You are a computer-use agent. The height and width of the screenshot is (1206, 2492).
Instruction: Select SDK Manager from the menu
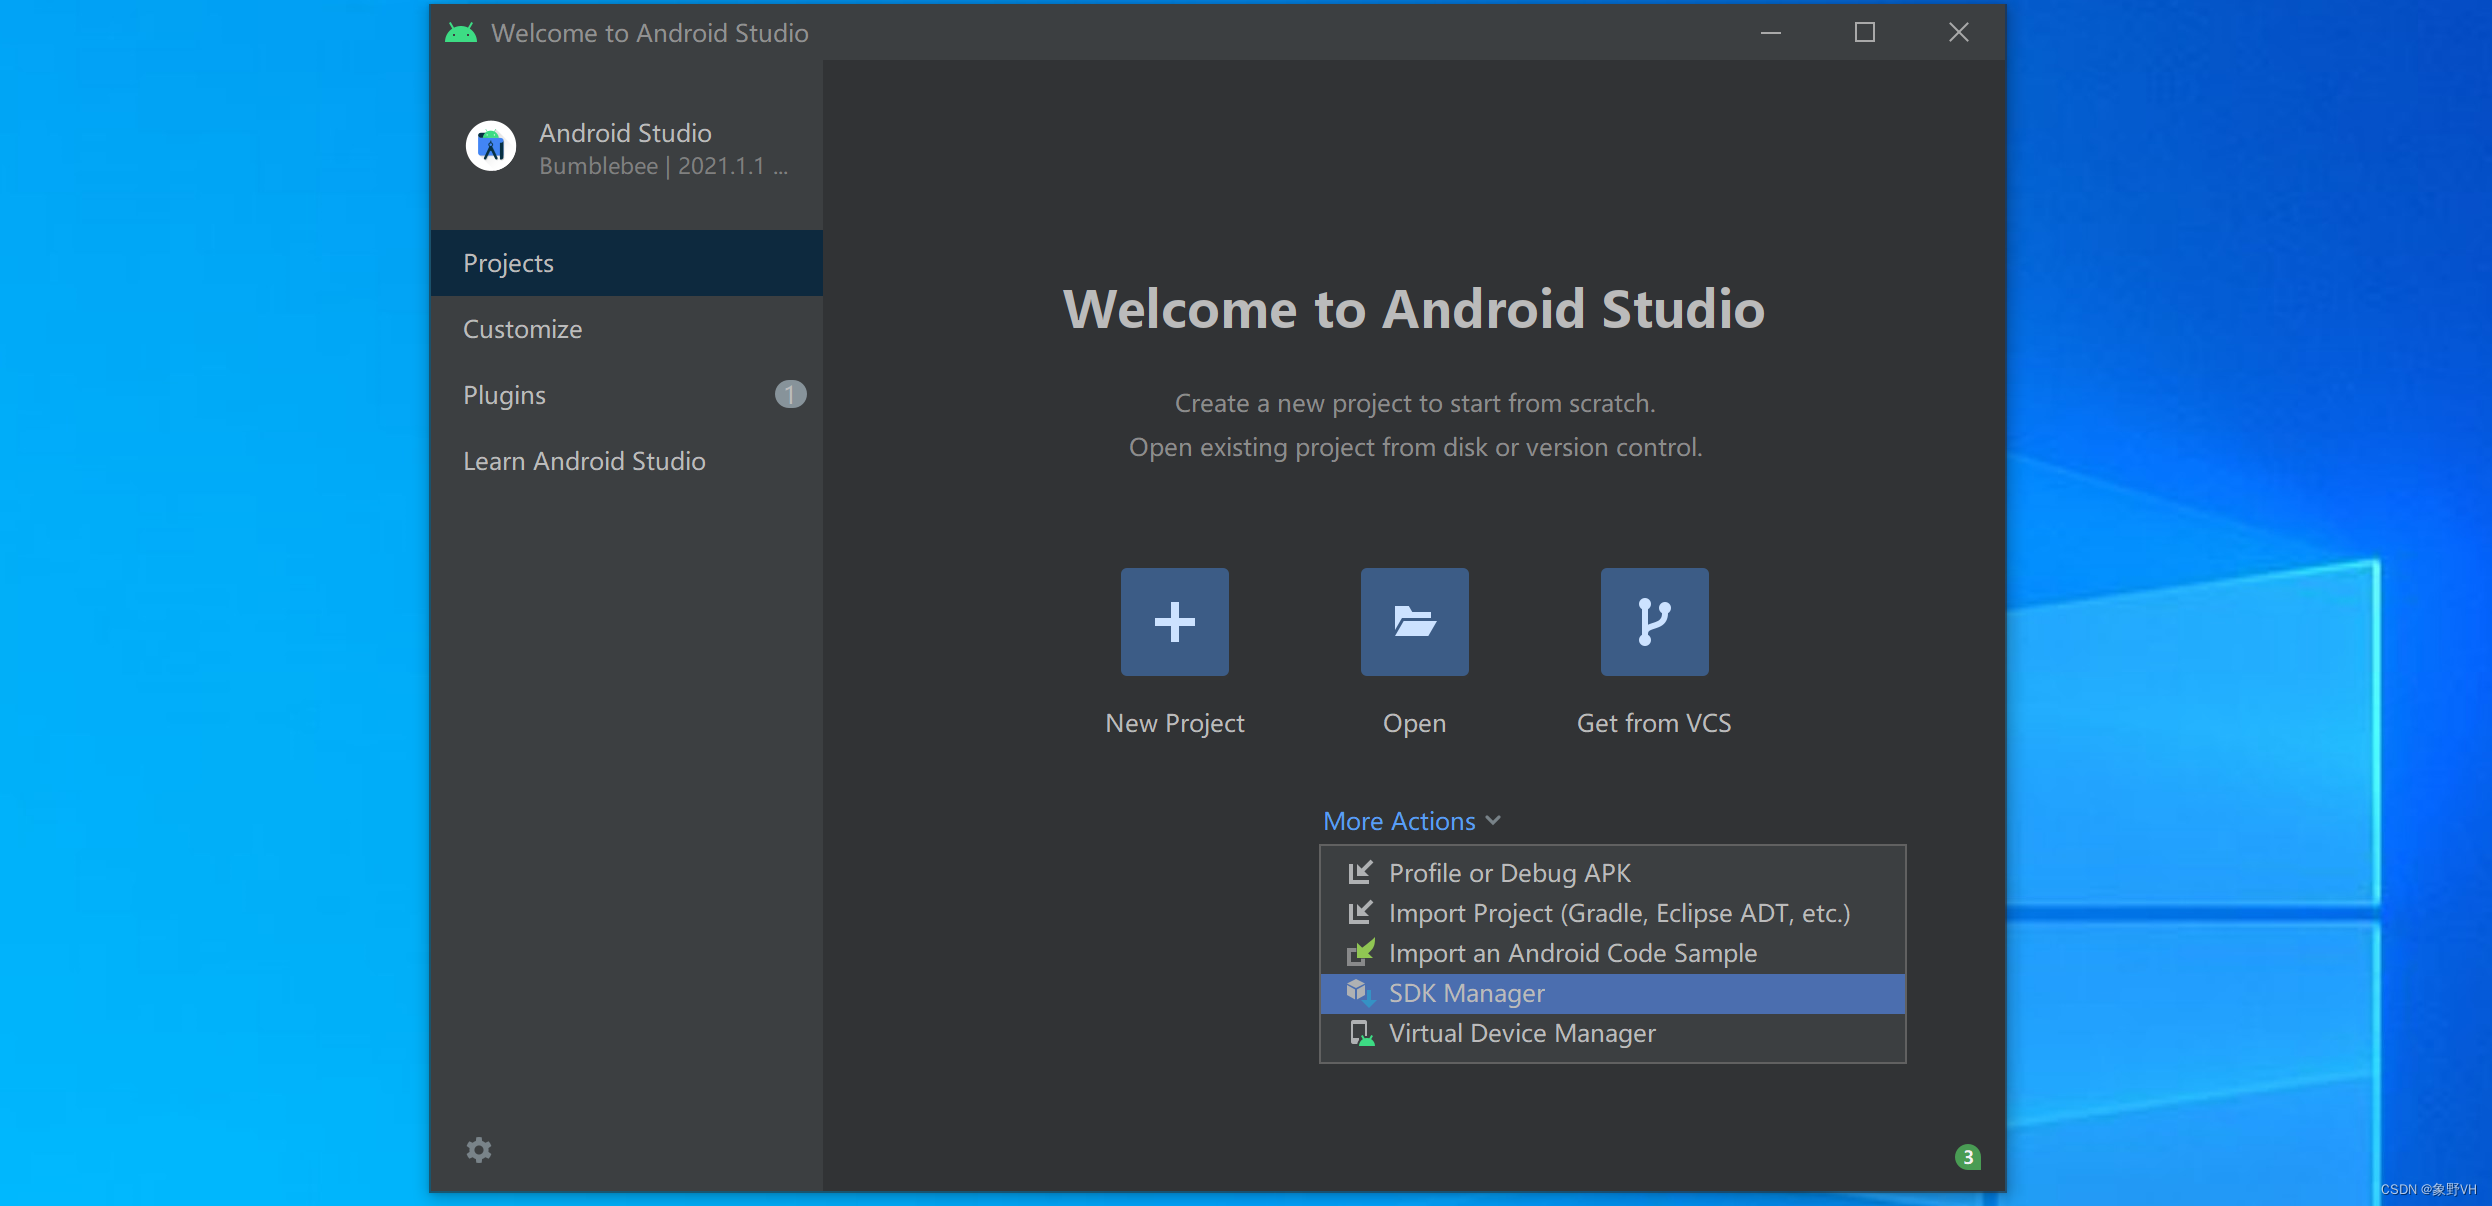1466,993
